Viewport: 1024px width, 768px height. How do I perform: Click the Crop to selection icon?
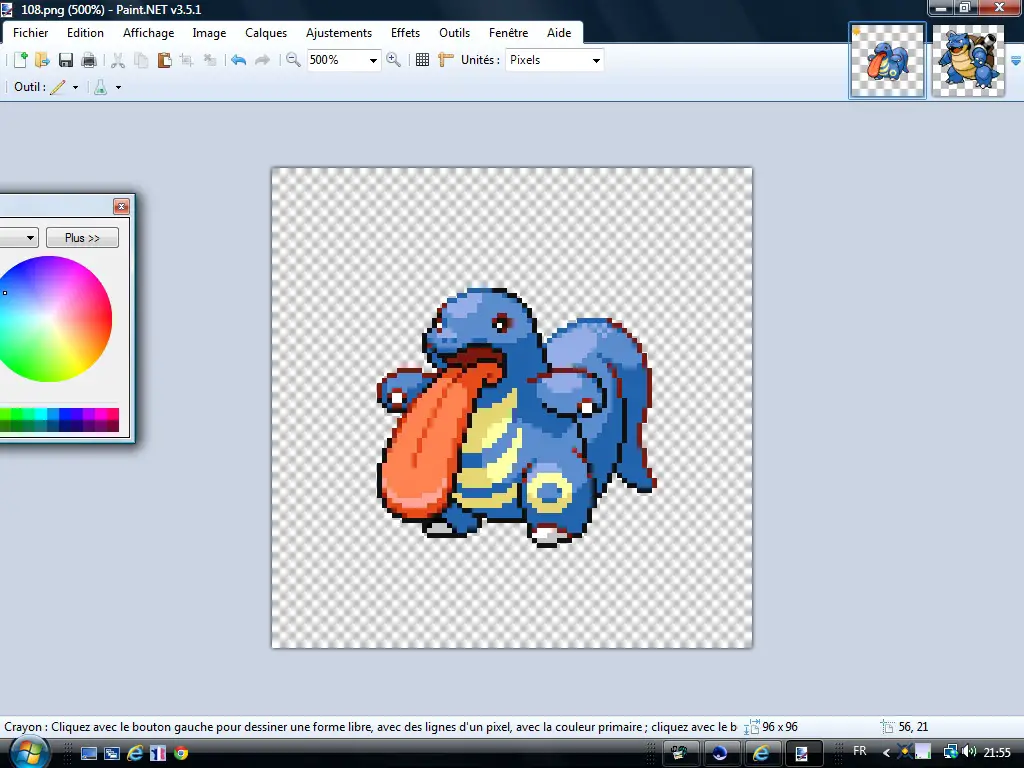pos(186,60)
